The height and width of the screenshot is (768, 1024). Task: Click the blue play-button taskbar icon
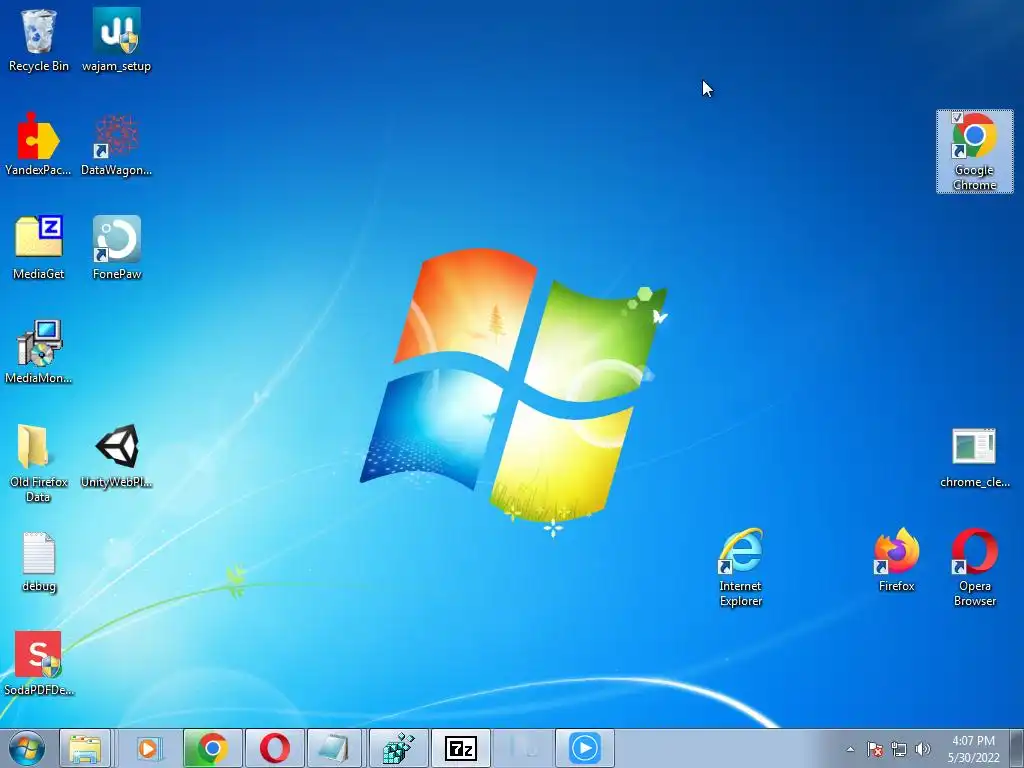coord(585,748)
